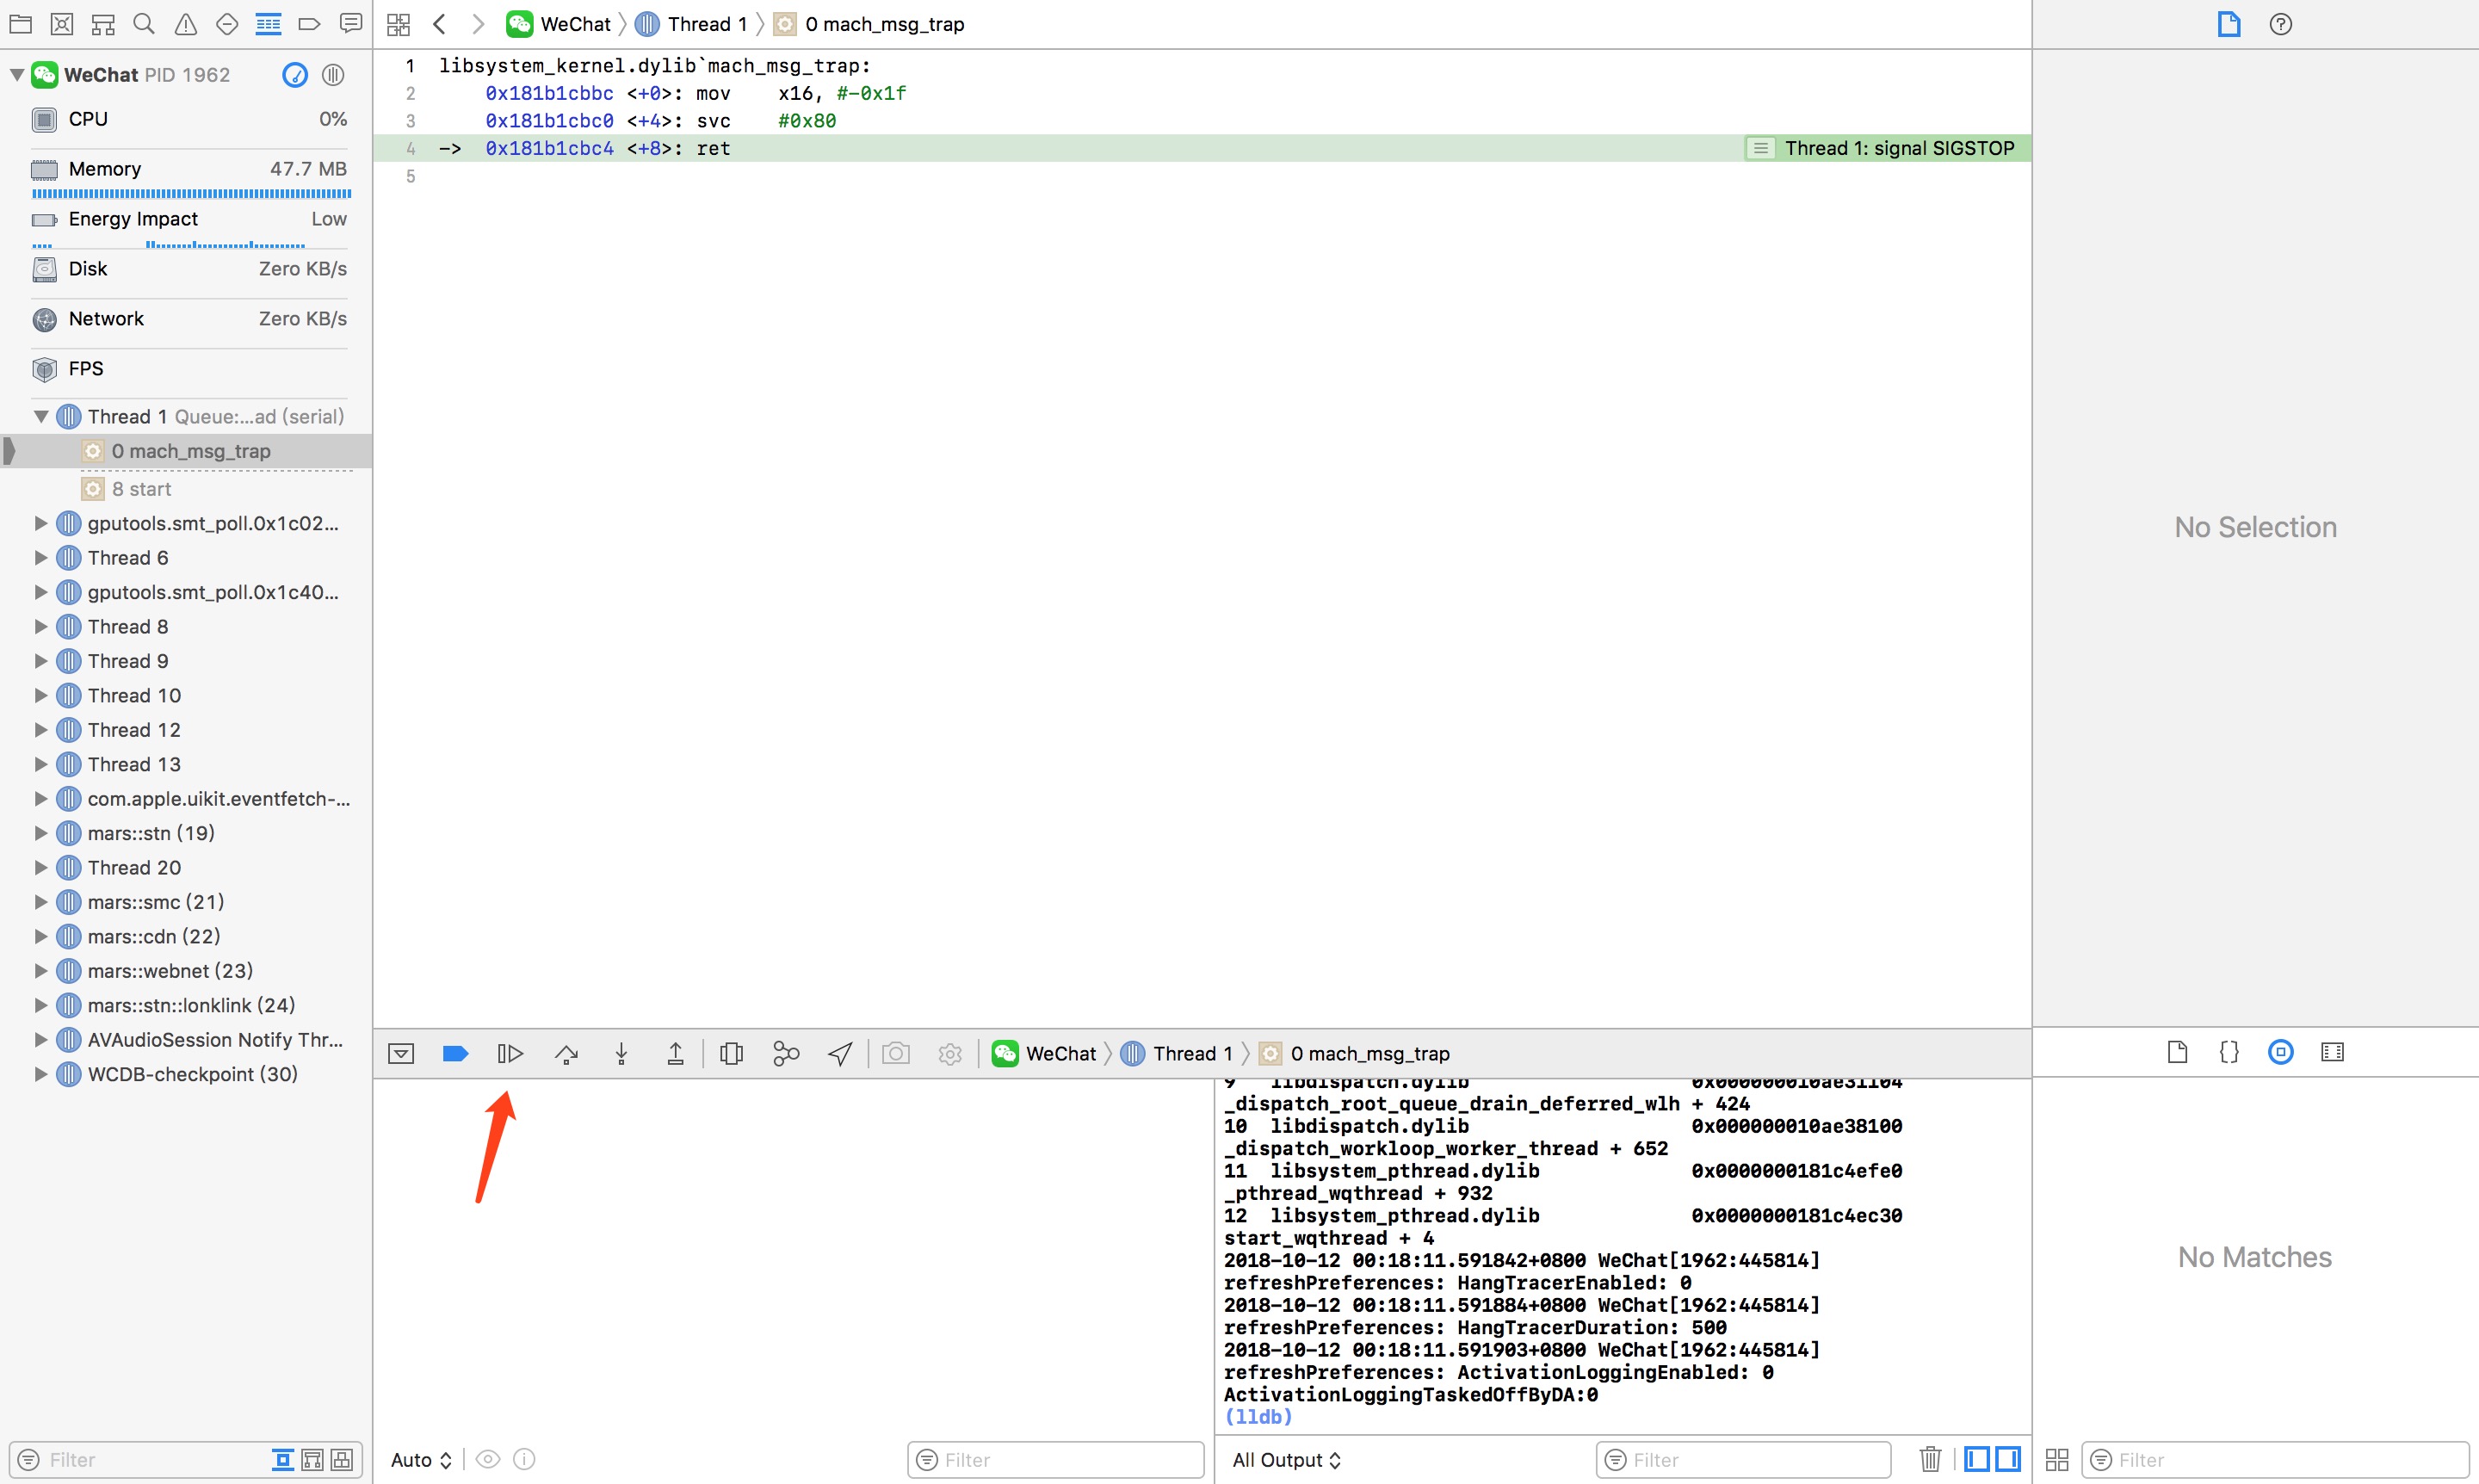Open the Symbol navigator
Screen dimensions: 2479x1484
[x=103, y=24]
